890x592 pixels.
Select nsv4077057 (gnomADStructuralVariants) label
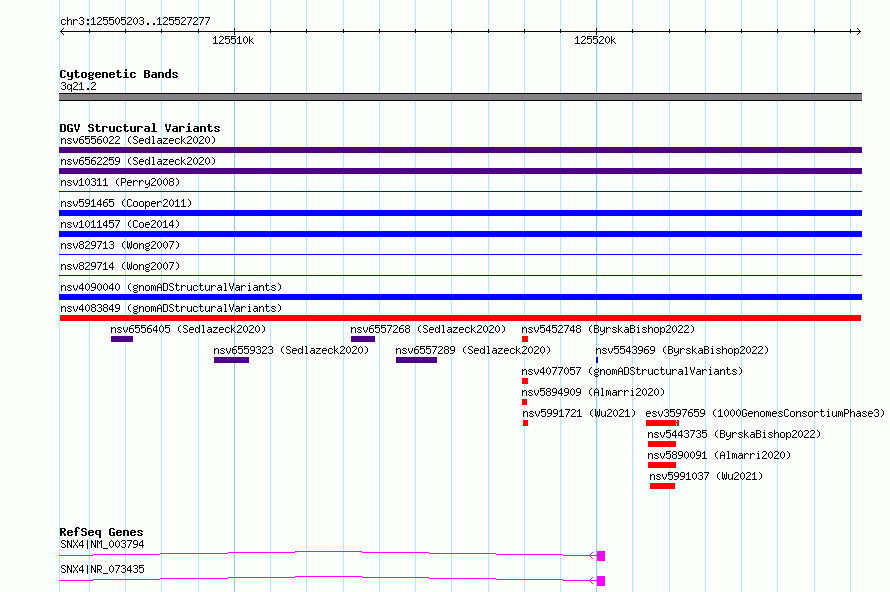point(632,371)
